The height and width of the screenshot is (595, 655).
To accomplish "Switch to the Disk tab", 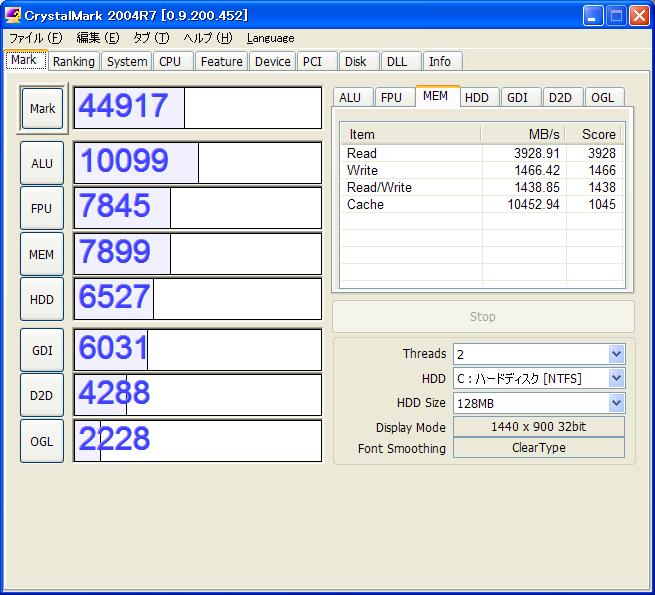I will point(359,61).
